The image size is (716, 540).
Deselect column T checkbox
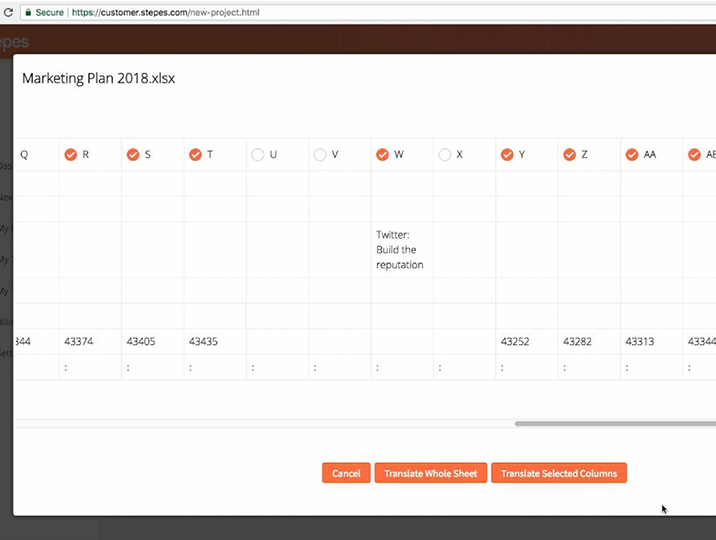tap(195, 155)
